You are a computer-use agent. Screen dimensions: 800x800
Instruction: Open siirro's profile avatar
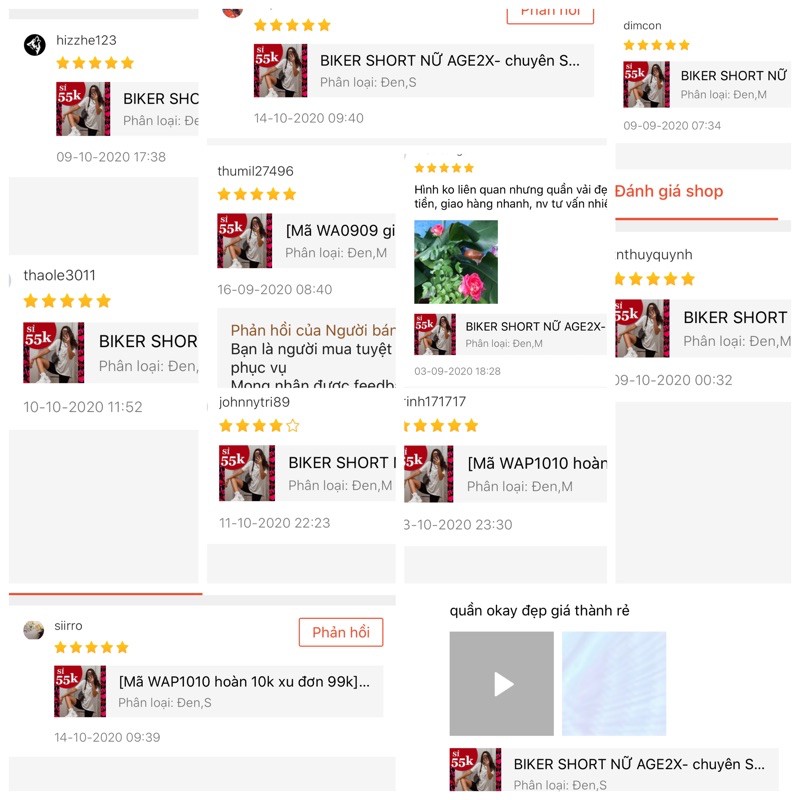click(34, 630)
